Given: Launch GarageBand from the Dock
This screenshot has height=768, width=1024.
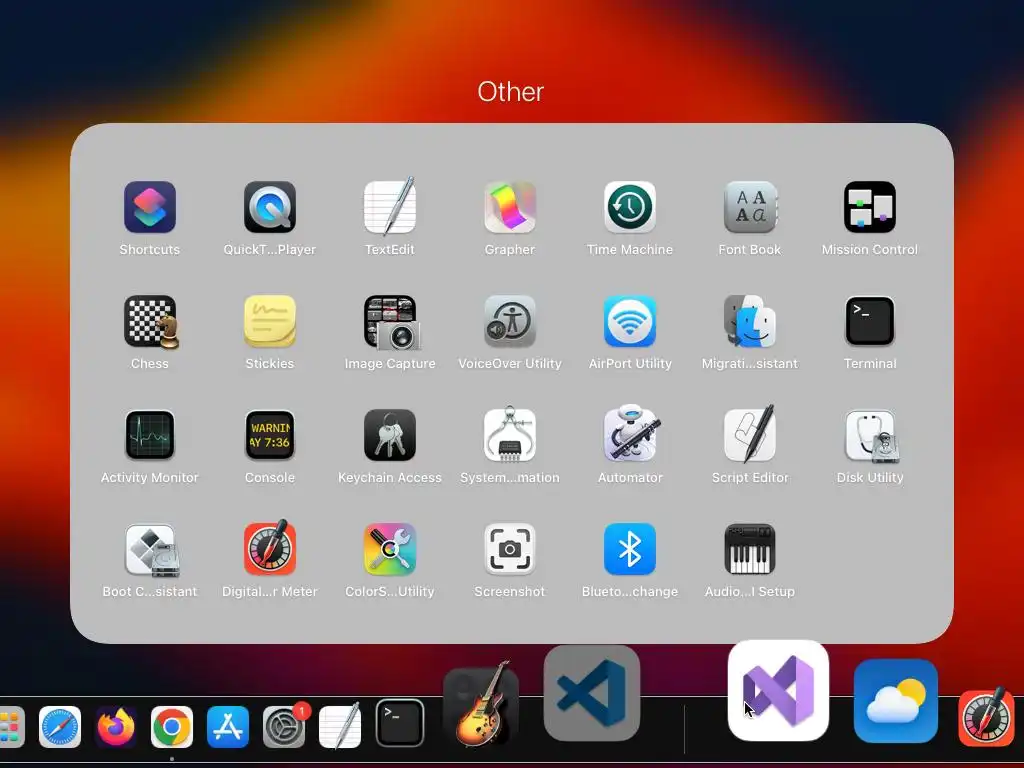Looking at the screenshot, I should pyautogui.click(x=481, y=704).
